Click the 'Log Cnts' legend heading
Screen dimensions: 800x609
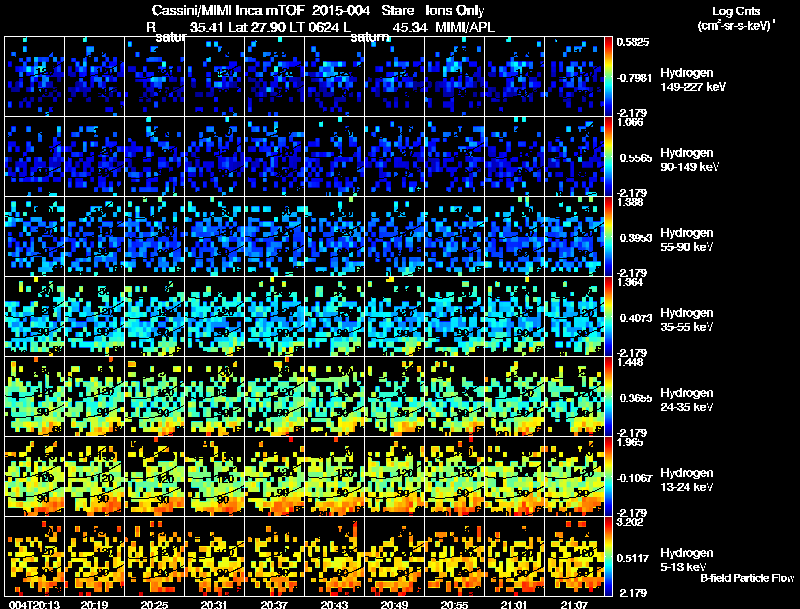click(736, 11)
